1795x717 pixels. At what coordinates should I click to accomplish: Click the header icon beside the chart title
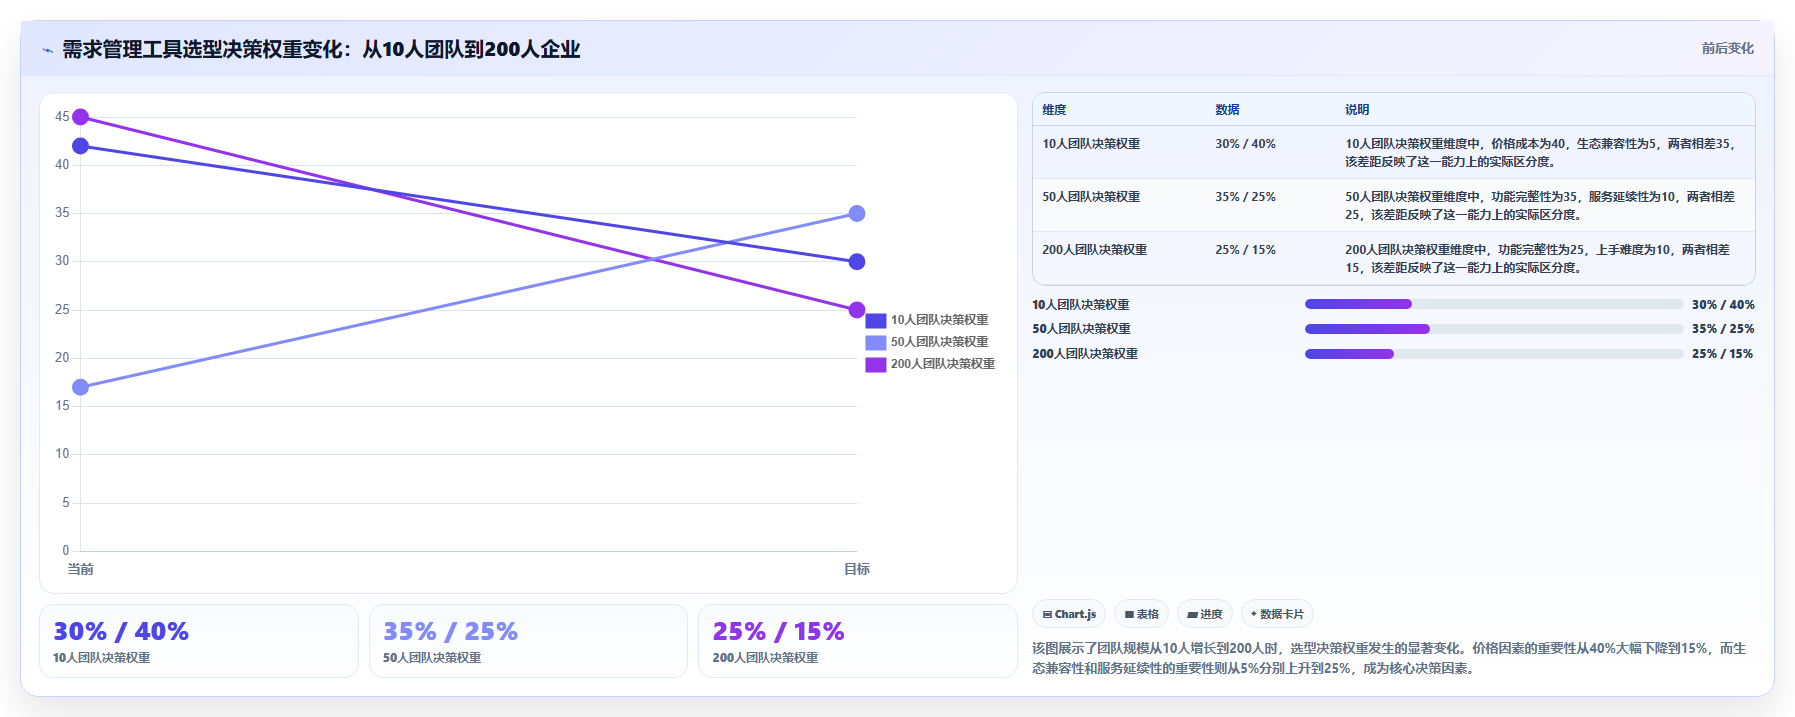click(47, 50)
